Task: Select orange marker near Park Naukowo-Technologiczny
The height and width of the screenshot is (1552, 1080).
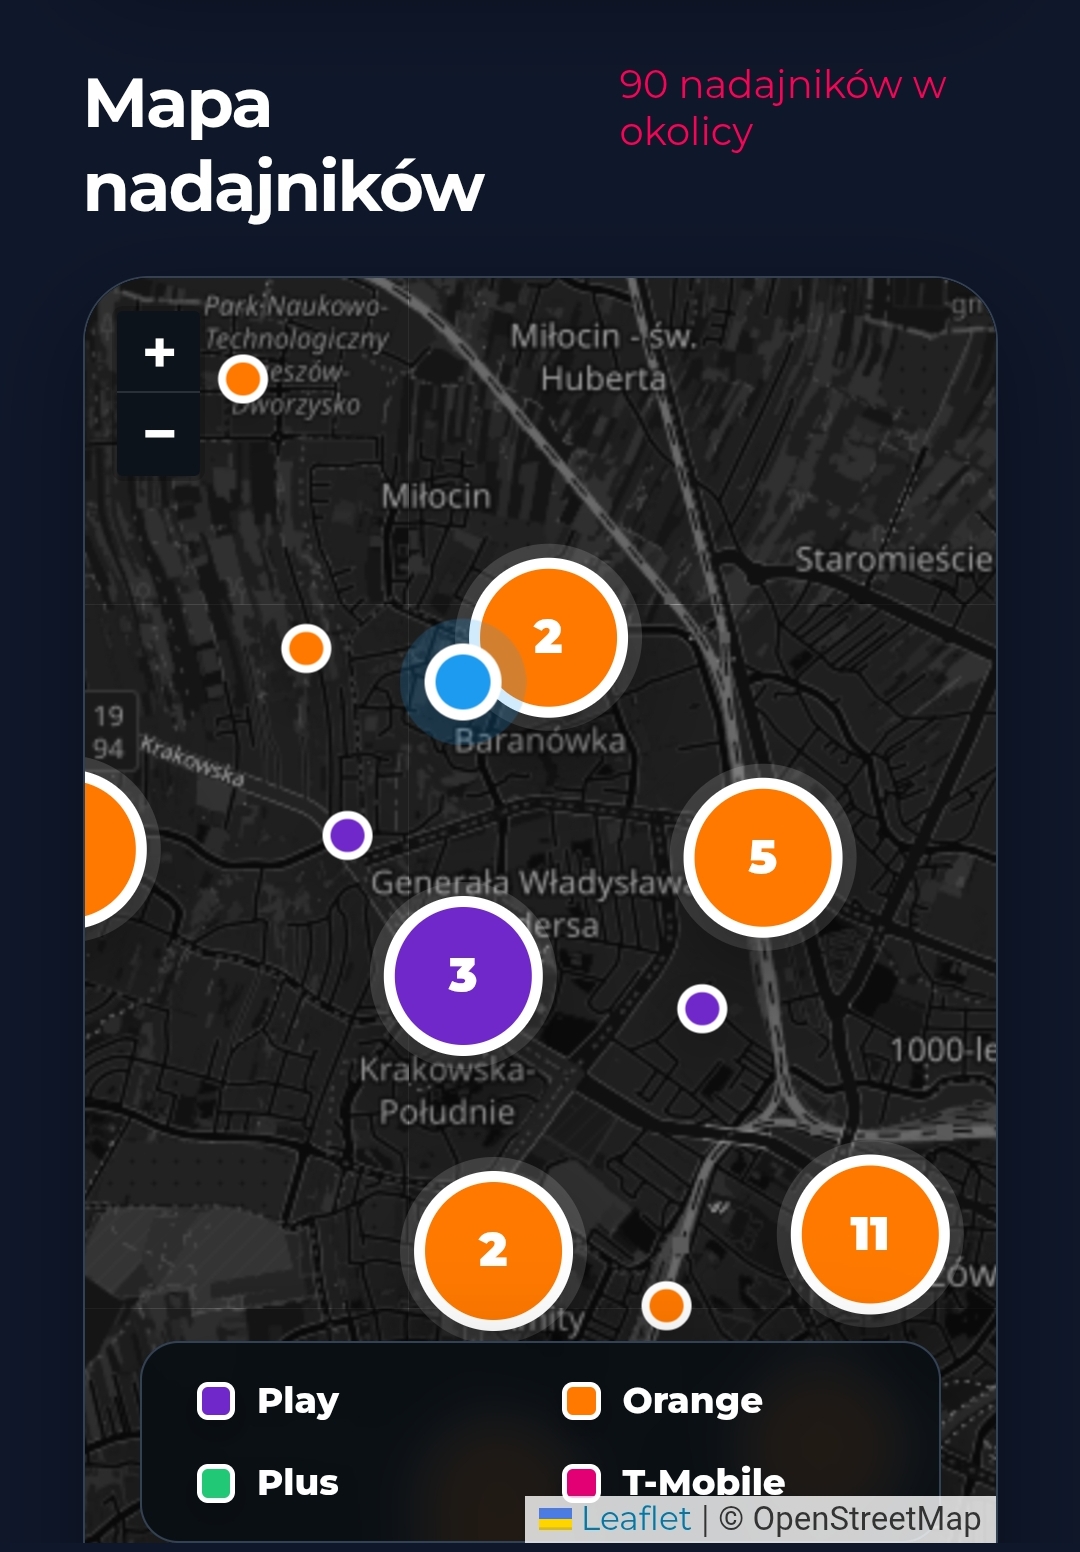Action: pyautogui.click(x=242, y=379)
